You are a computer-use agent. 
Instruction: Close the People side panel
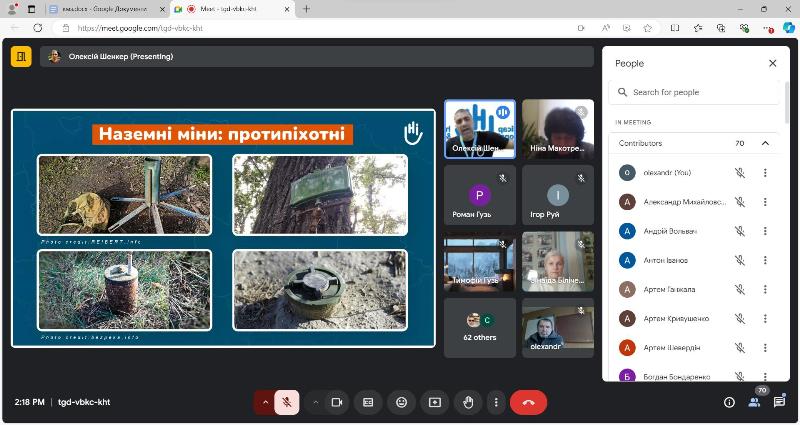pos(772,63)
